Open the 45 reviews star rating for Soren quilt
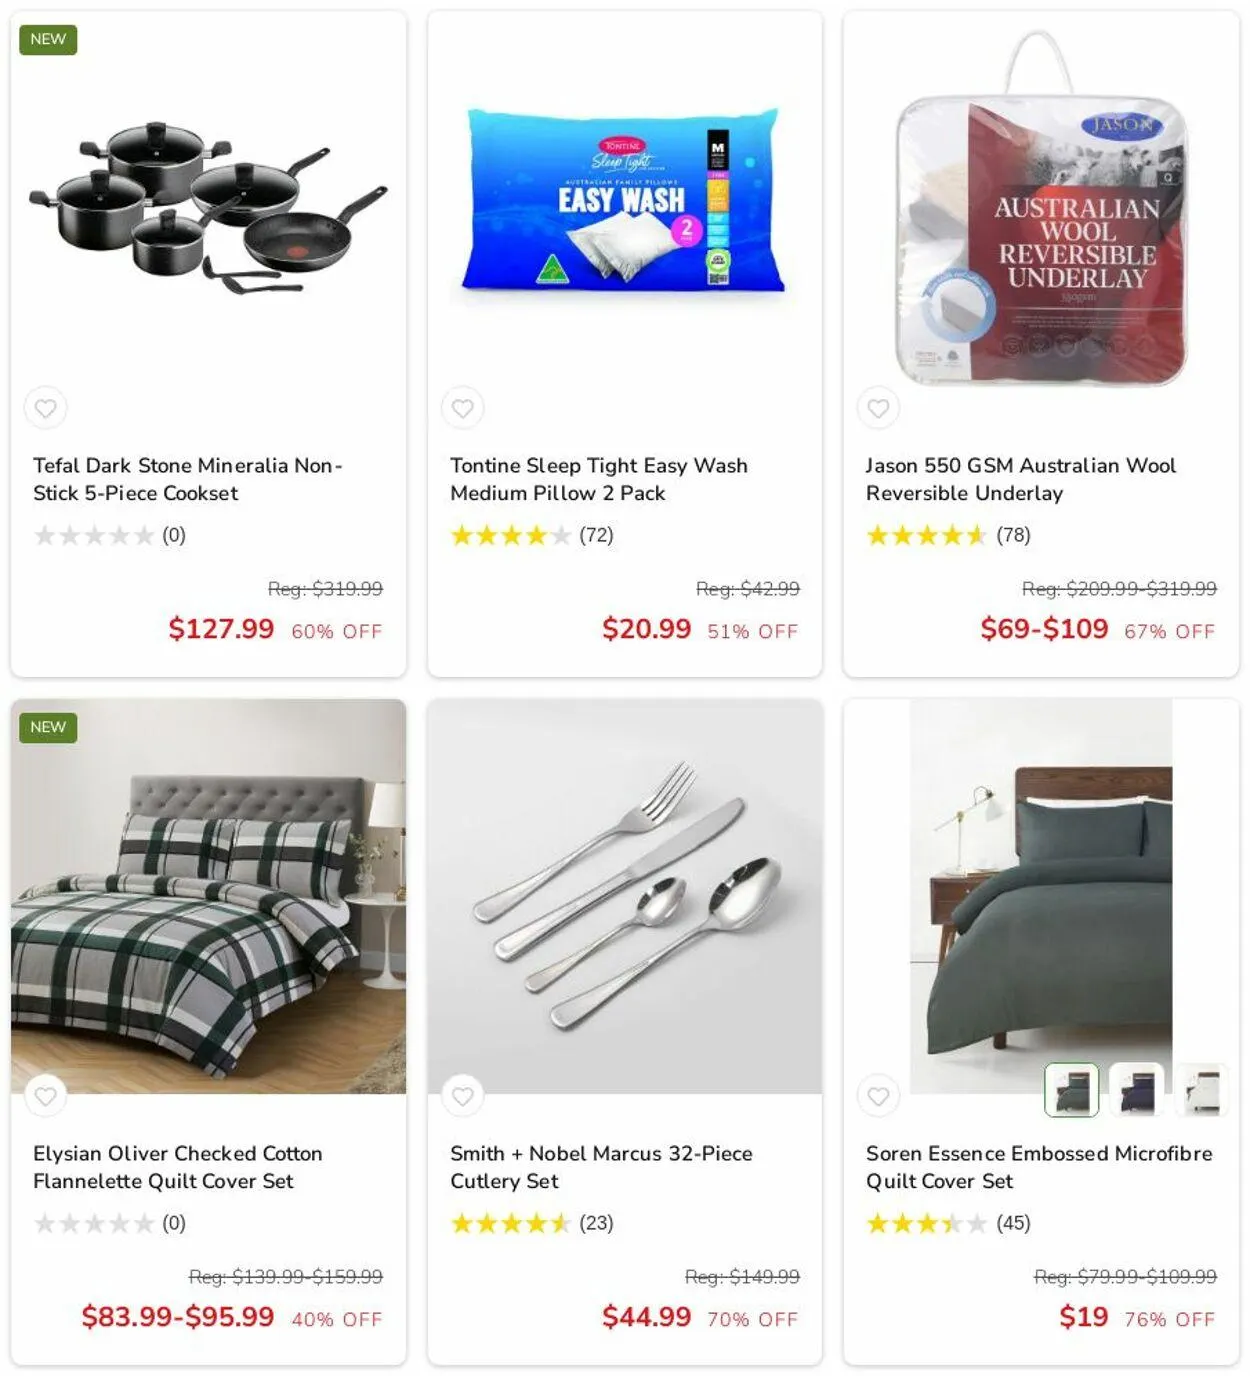 click(948, 1223)
